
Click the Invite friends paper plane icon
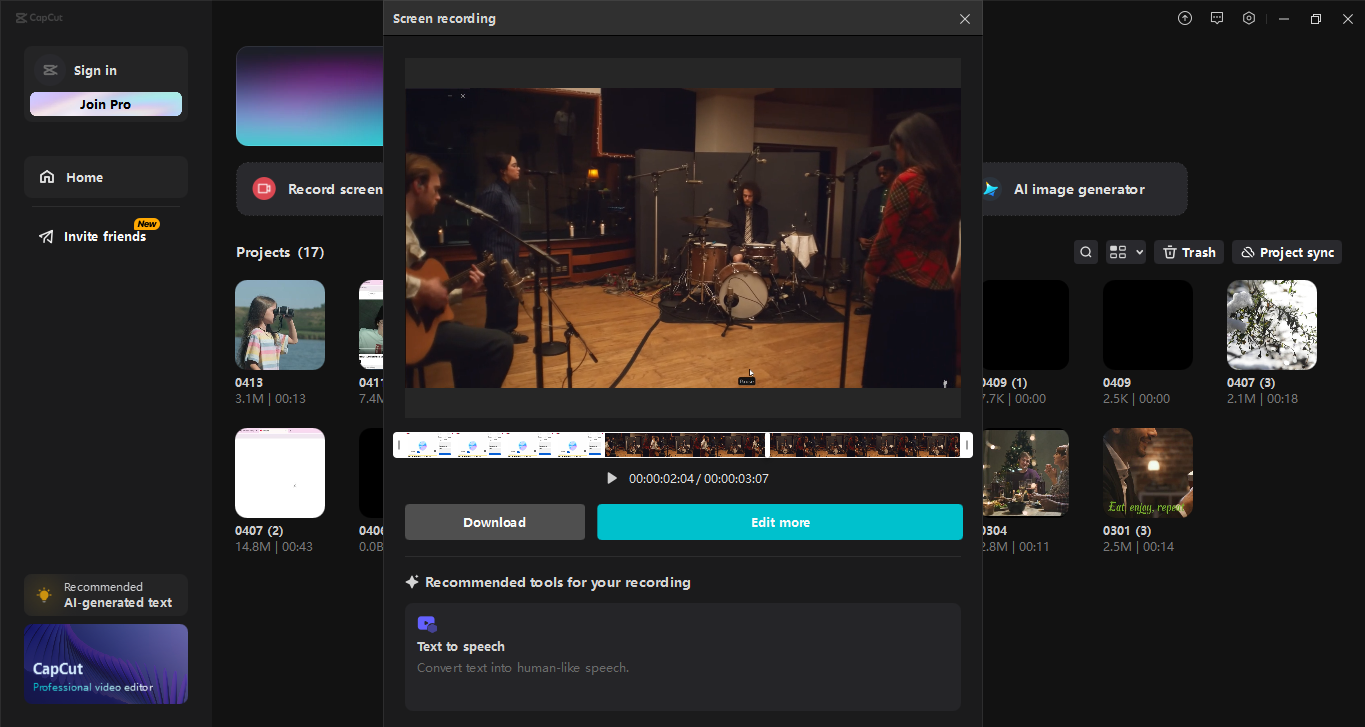point(46,237)
